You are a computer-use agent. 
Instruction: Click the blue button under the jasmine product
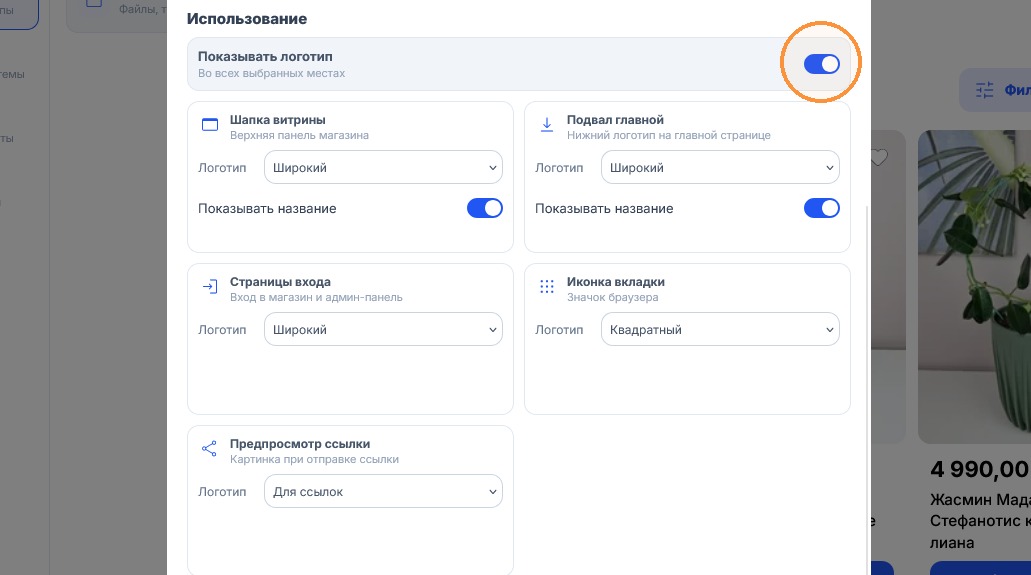(x=980, y=568)
